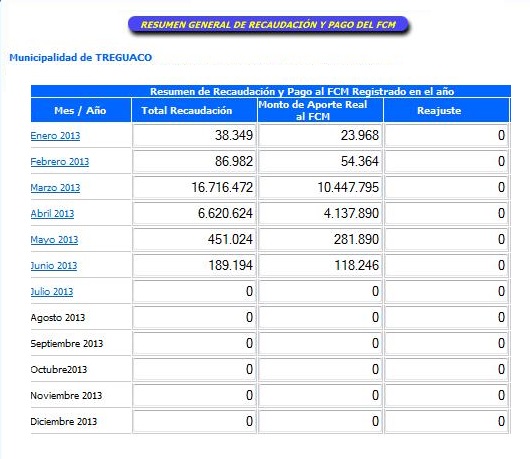
Task: Click the Resumen General de Recaudación banner
Action: pos(268,25)
